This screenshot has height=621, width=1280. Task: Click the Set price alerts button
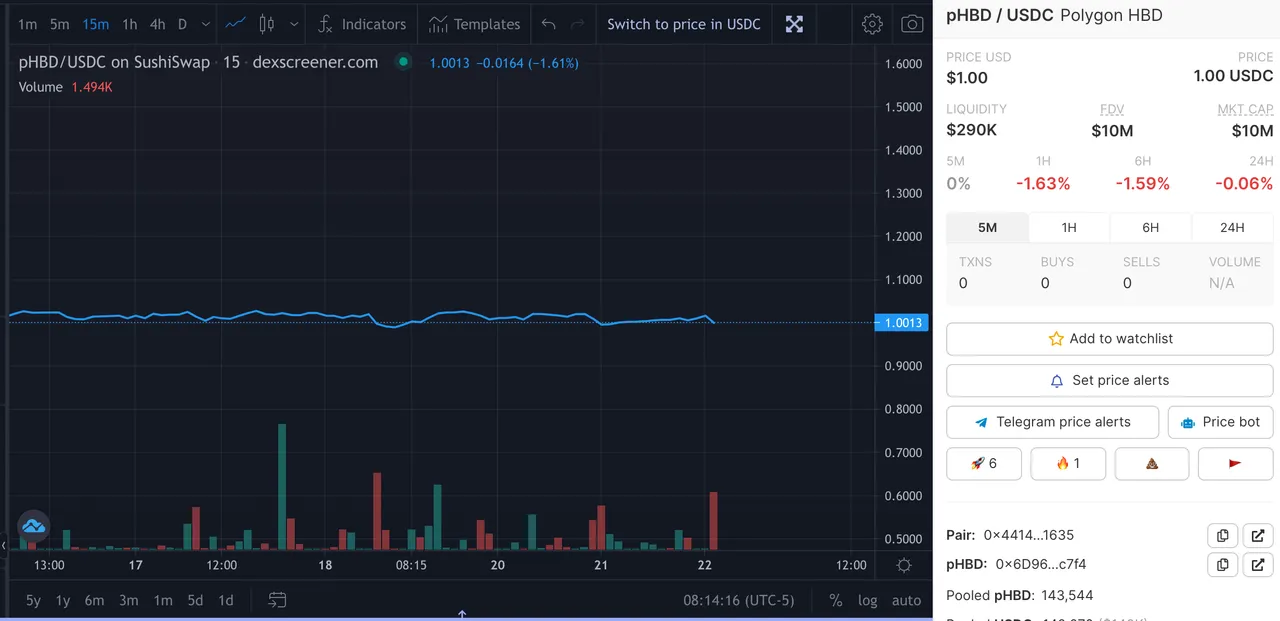[x=1110, y=380]
